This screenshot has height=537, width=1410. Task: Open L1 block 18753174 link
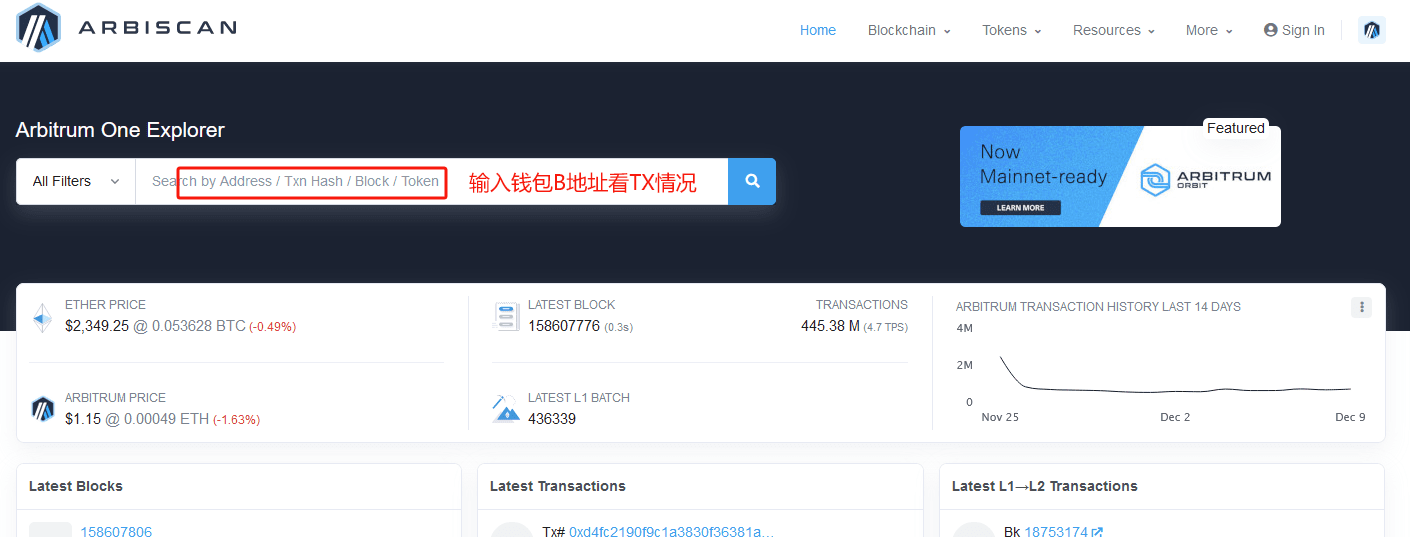pyautogui.click(x=1056, y=531)
